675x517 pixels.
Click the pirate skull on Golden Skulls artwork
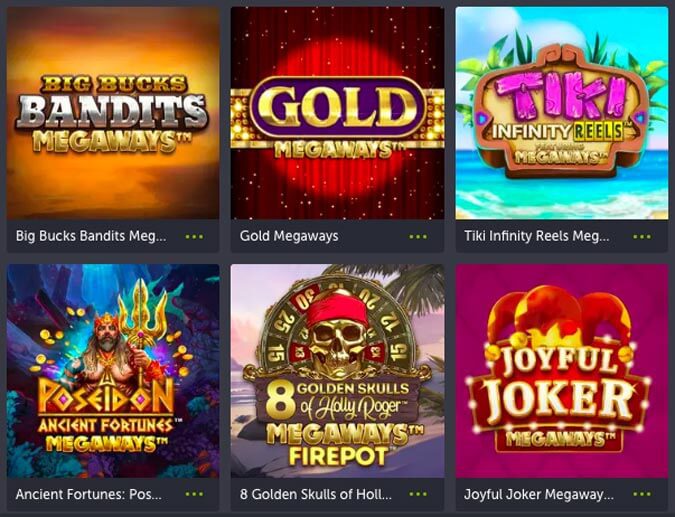point(338,337)
